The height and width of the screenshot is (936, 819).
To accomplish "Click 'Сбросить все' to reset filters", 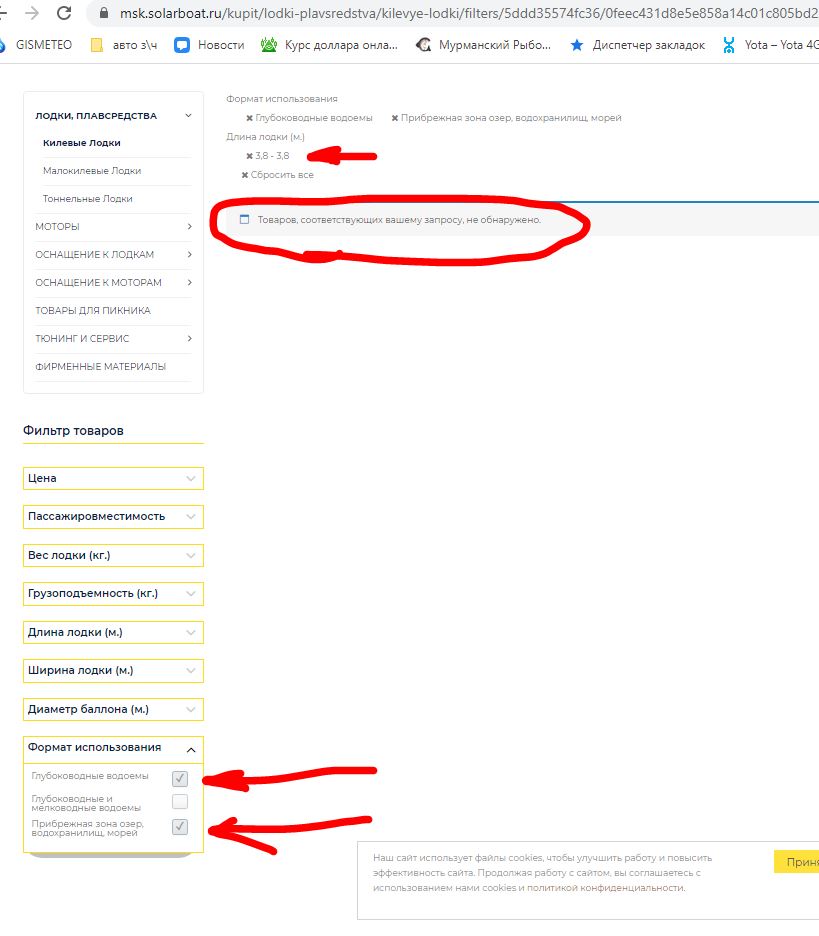I will click(x=281, y=175).
